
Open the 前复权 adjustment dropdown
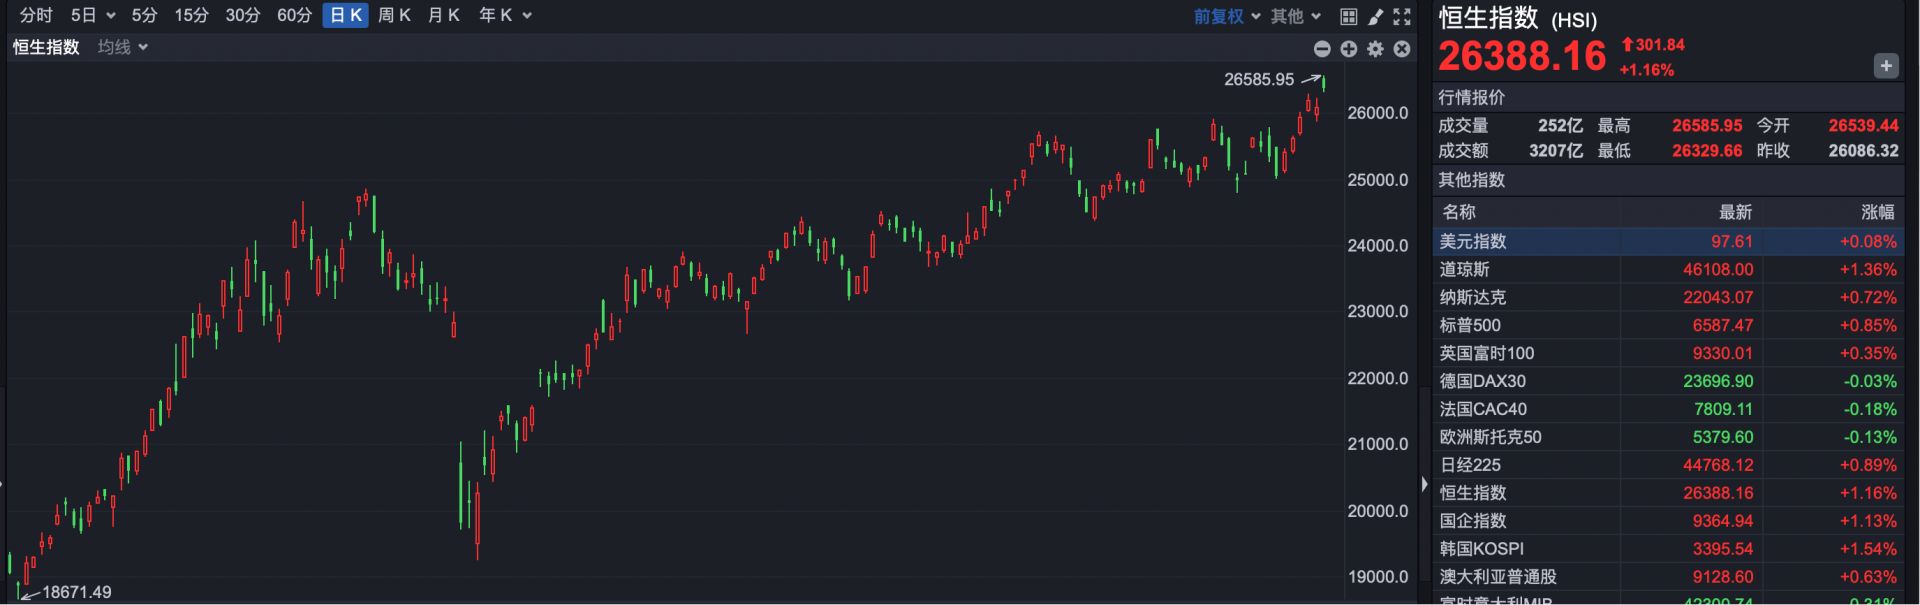[1226, 16]
